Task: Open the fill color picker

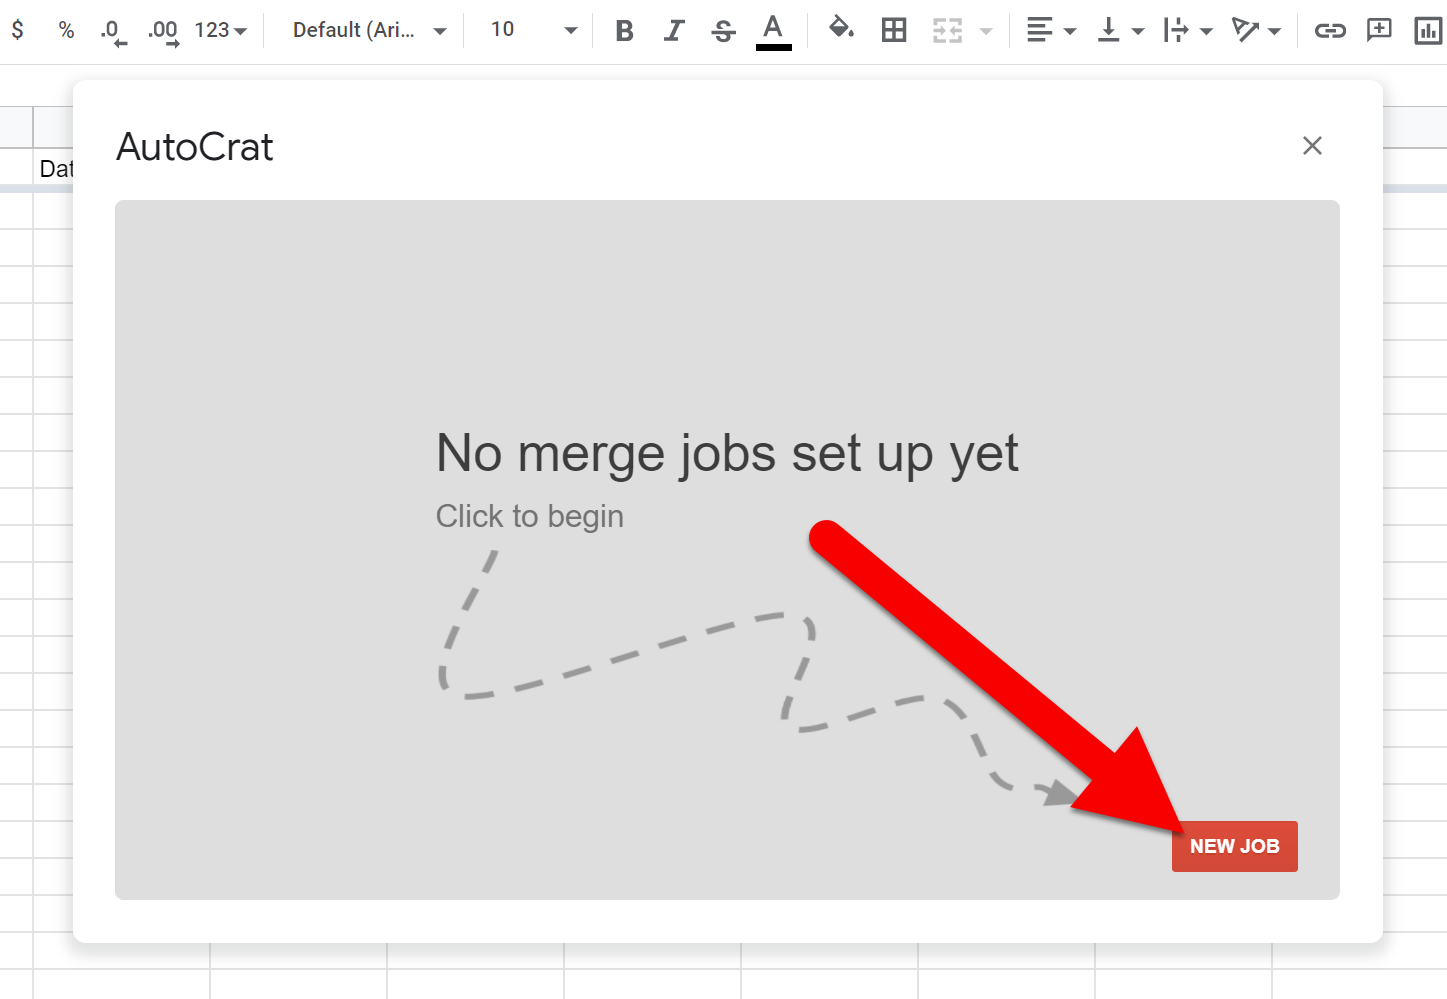Action: tap(842, 29)
